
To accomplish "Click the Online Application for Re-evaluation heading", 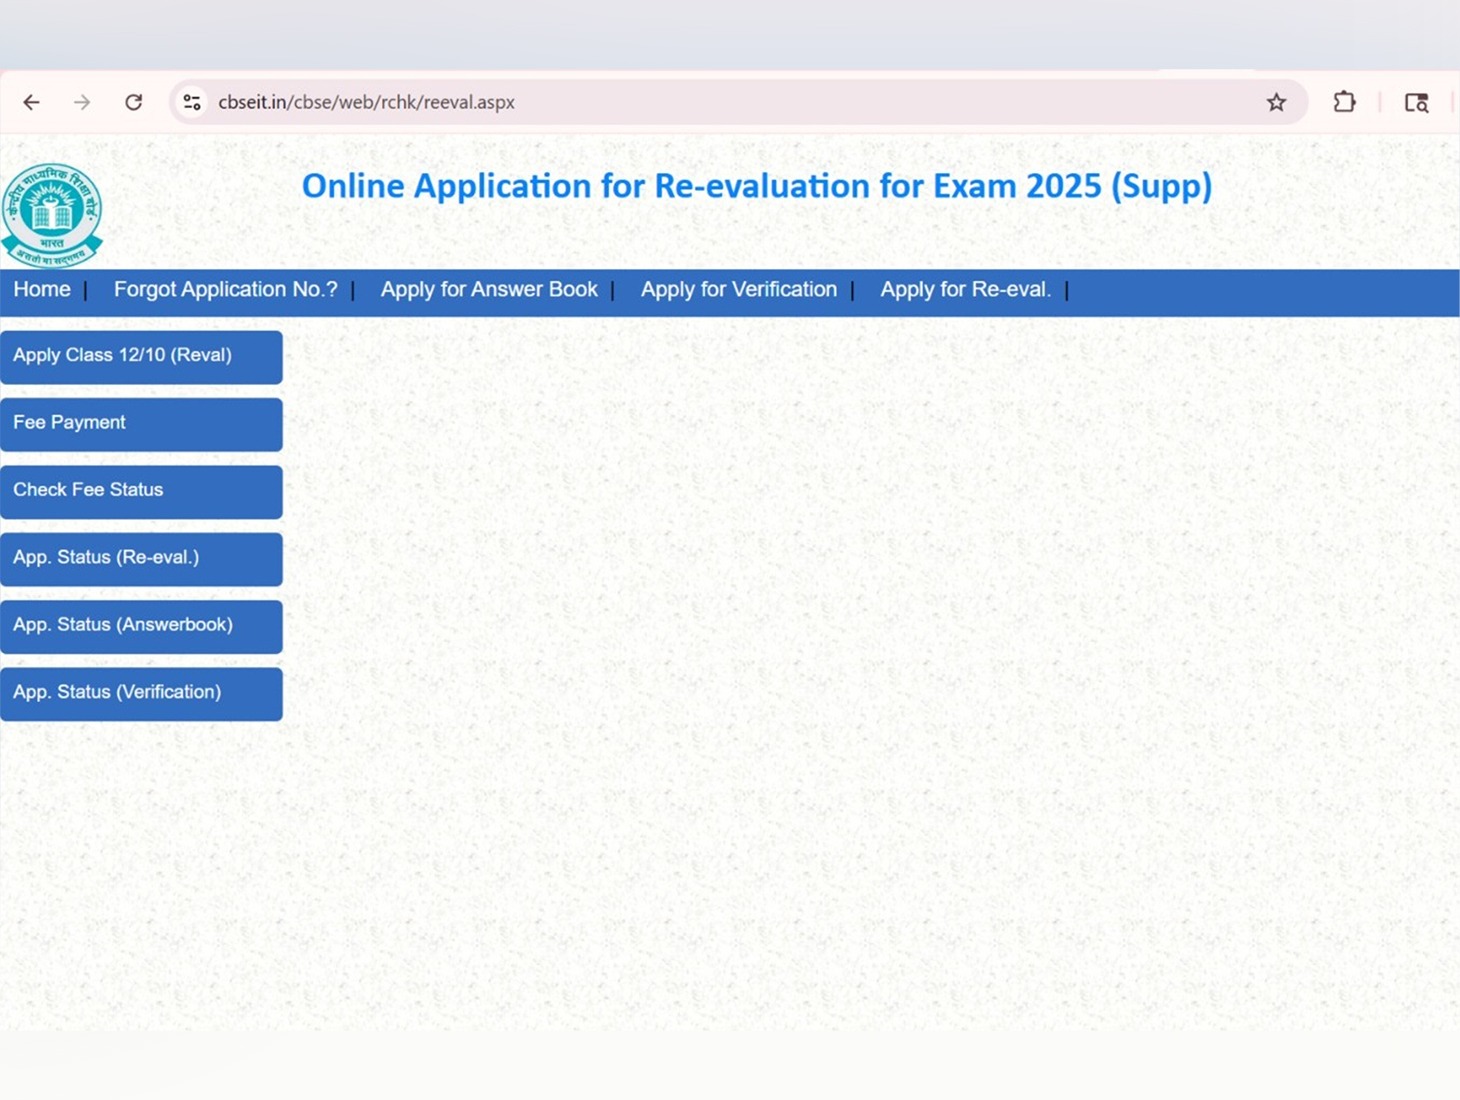I will 757,186.
